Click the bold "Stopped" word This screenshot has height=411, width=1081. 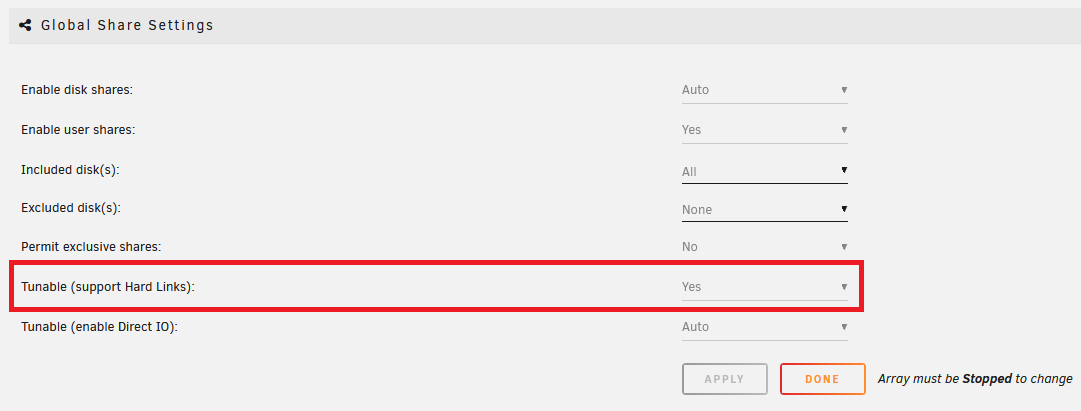tap(987, 379)
